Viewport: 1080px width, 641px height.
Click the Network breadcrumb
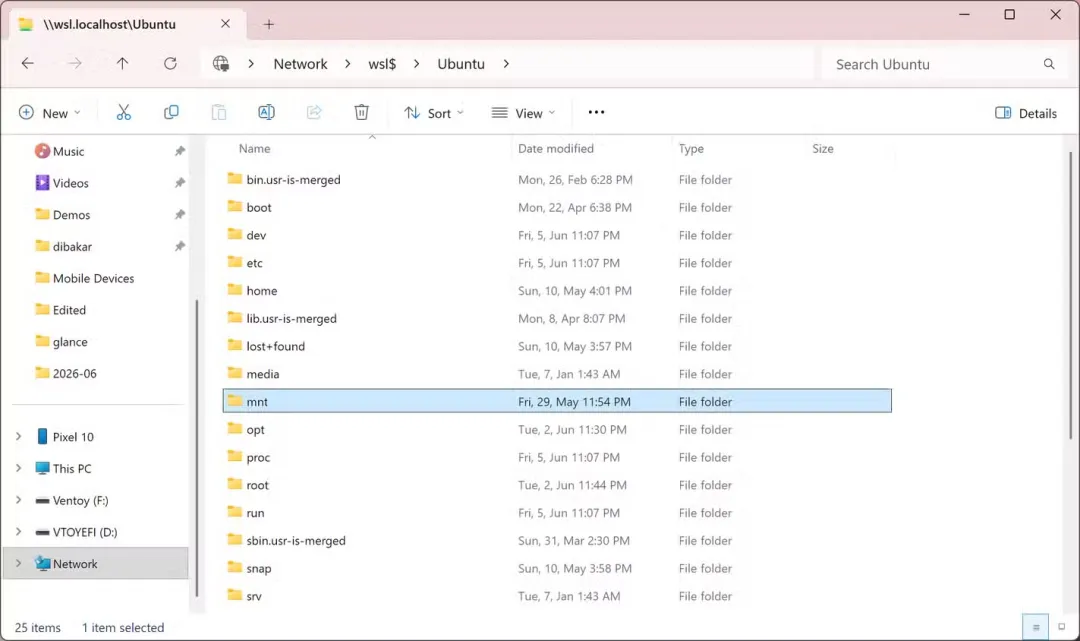[300, 63]
